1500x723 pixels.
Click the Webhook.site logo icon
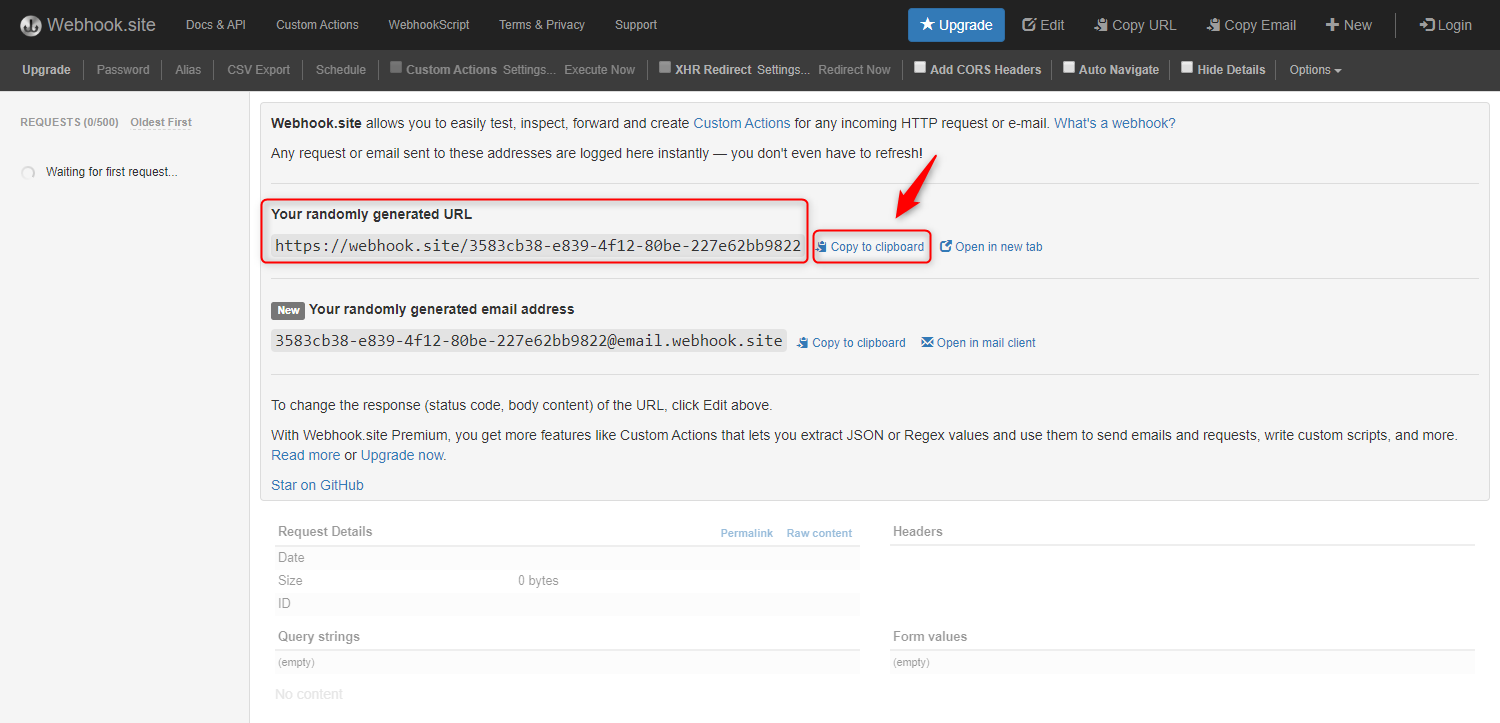click(x=31, y=25)
